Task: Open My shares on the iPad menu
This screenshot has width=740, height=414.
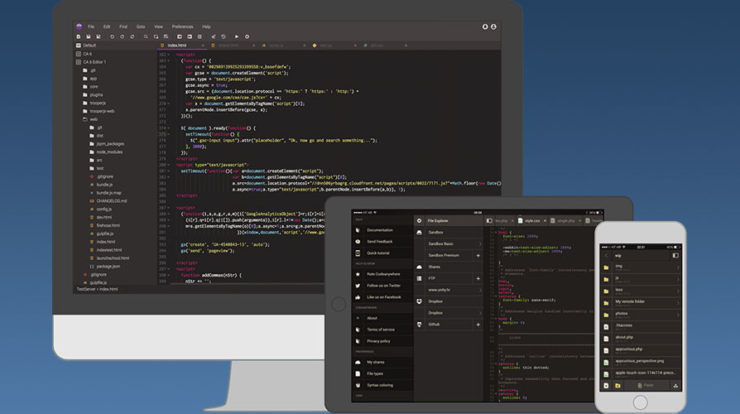Action: [376, 362]
